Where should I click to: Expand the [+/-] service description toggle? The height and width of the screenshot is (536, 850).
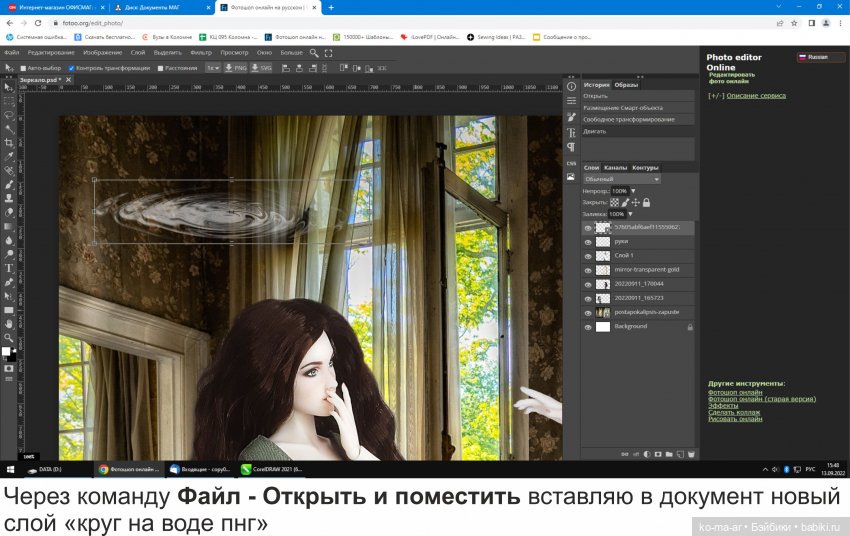point(716,96)
